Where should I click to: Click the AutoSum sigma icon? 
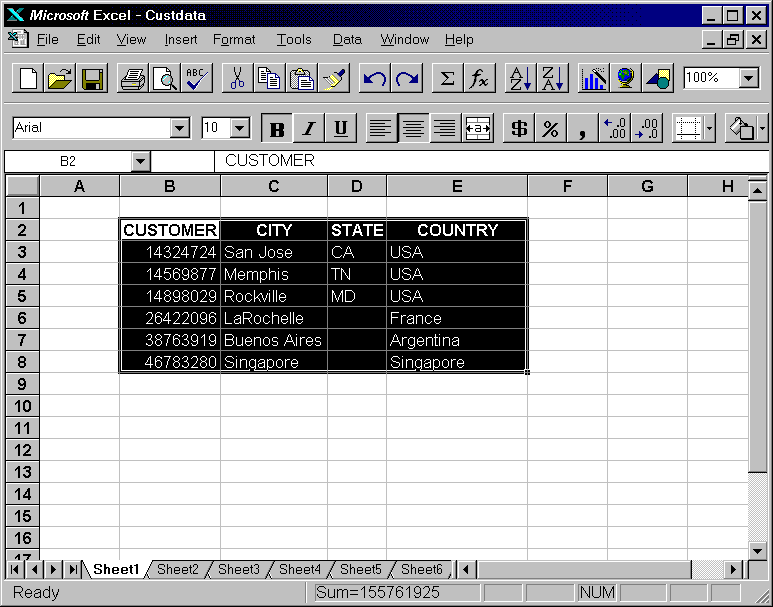click(x=447, y=79)
